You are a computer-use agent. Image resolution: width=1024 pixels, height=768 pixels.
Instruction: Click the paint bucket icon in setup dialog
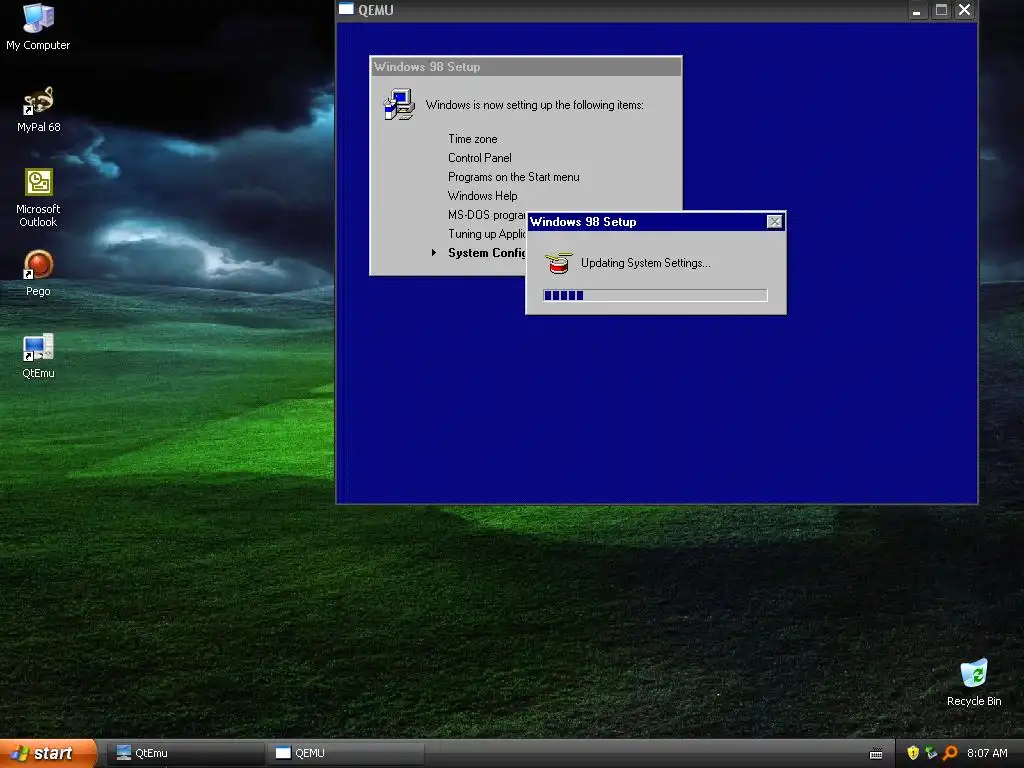[558, 263]
